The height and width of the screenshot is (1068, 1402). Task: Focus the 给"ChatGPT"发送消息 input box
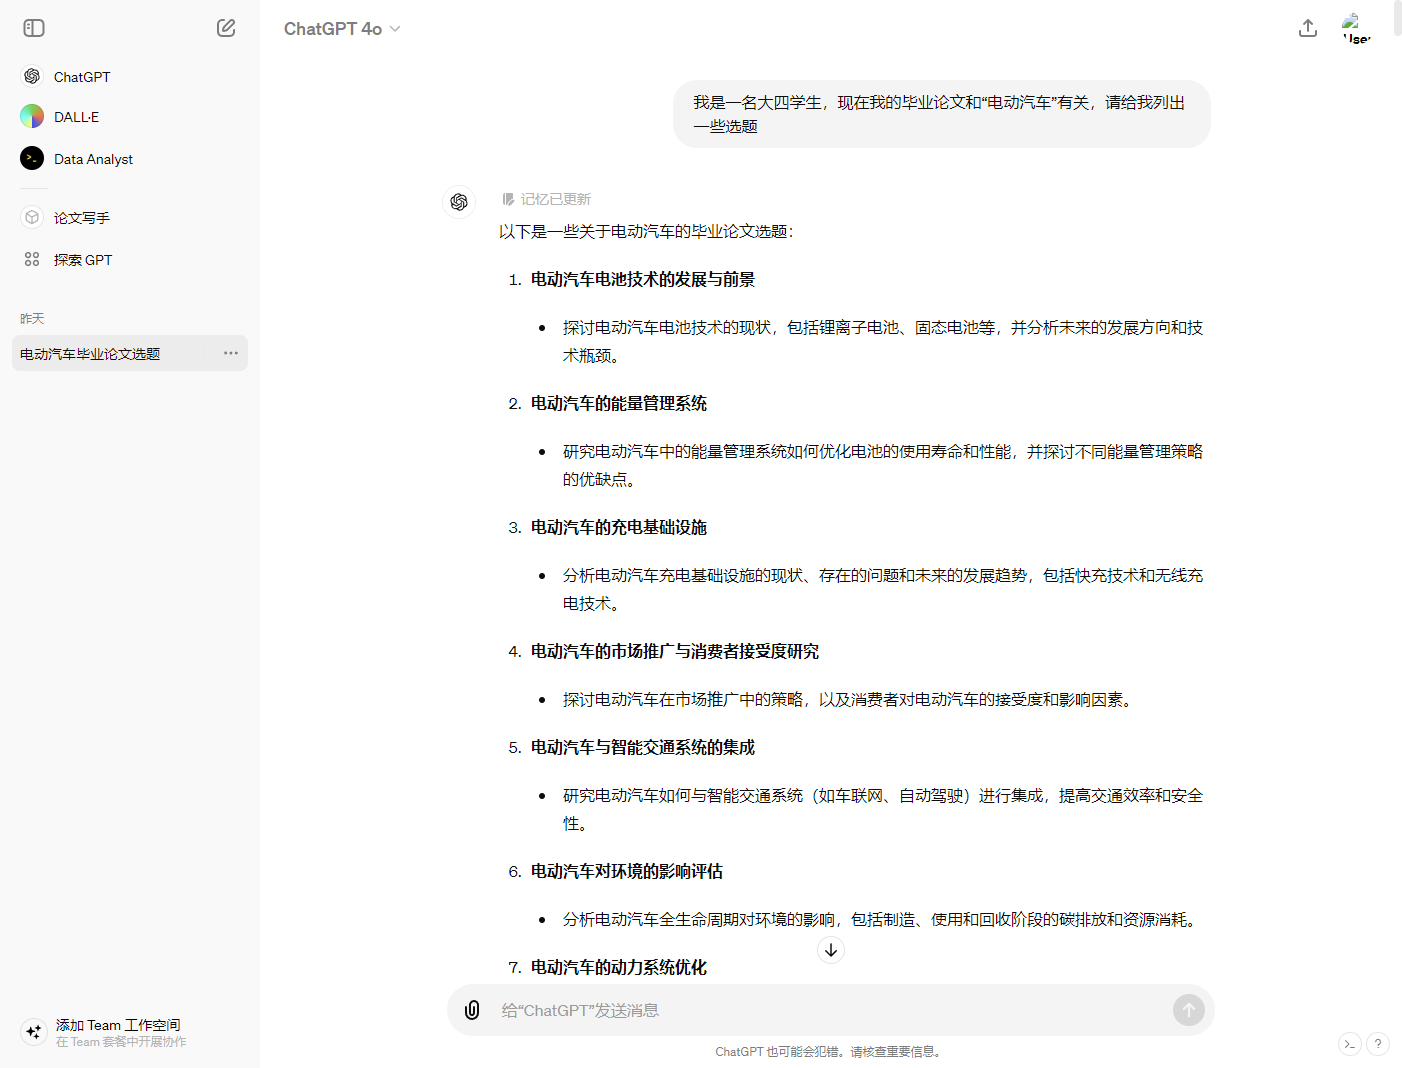point(820,1010)
